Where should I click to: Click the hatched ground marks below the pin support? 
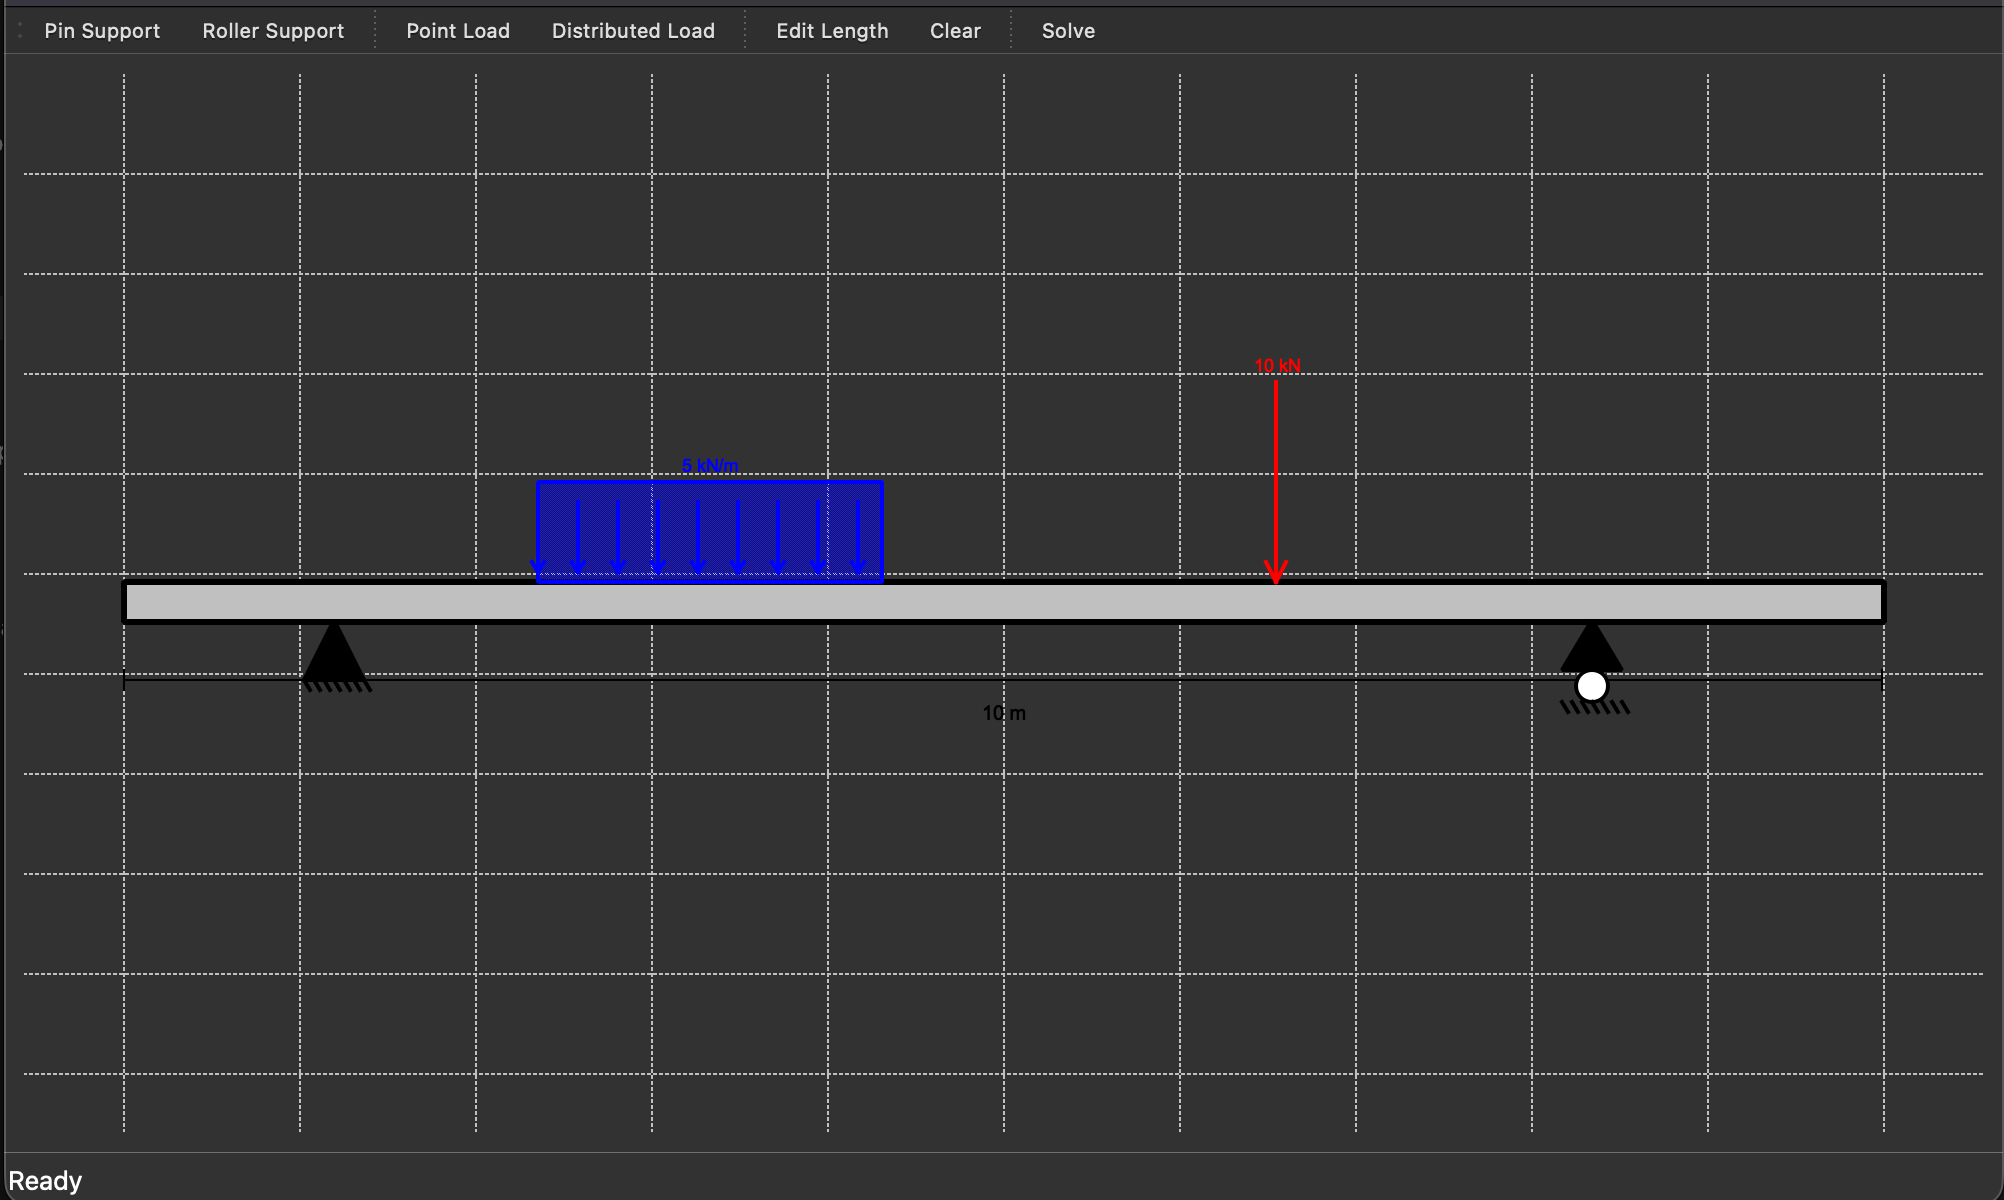340,688
